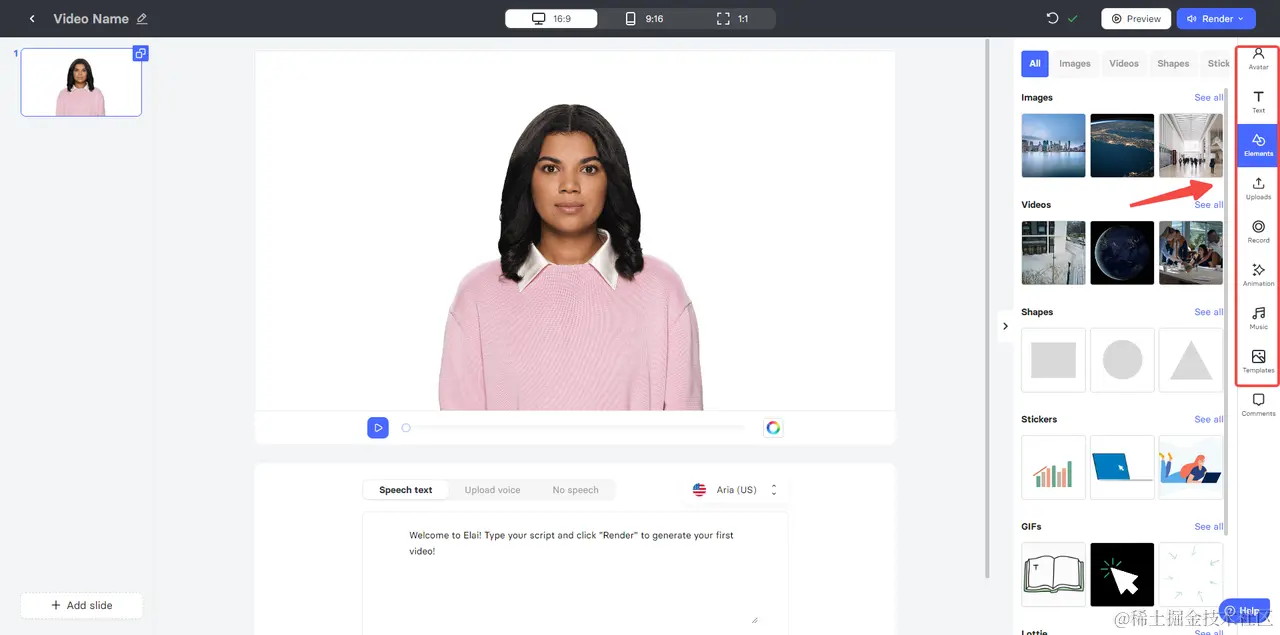Open the Record panel
1280x635 pixels.
pyautogui.click(x=1258, y=231)
